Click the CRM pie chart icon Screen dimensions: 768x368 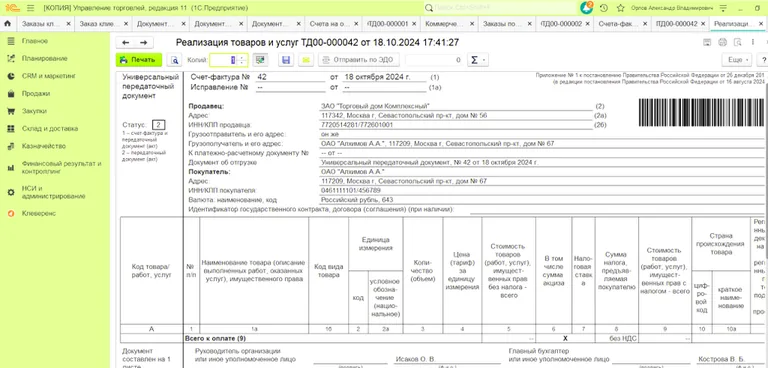tap(11, 76)
